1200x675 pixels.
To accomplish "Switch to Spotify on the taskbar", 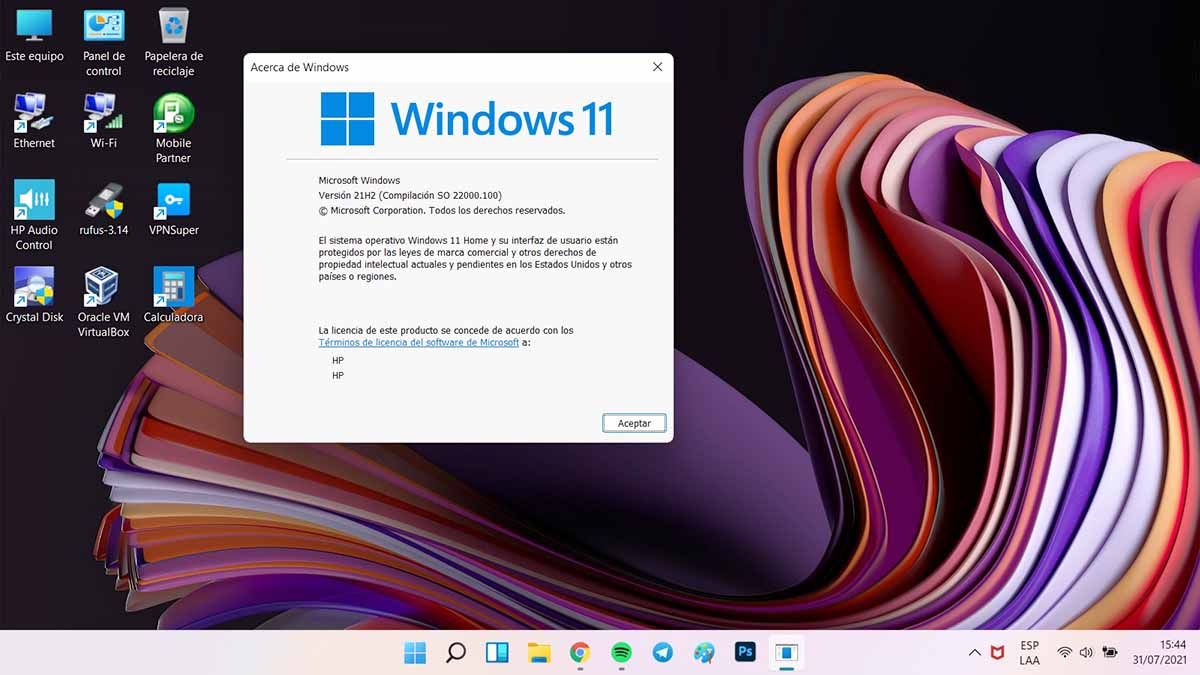I will point(621,653).
